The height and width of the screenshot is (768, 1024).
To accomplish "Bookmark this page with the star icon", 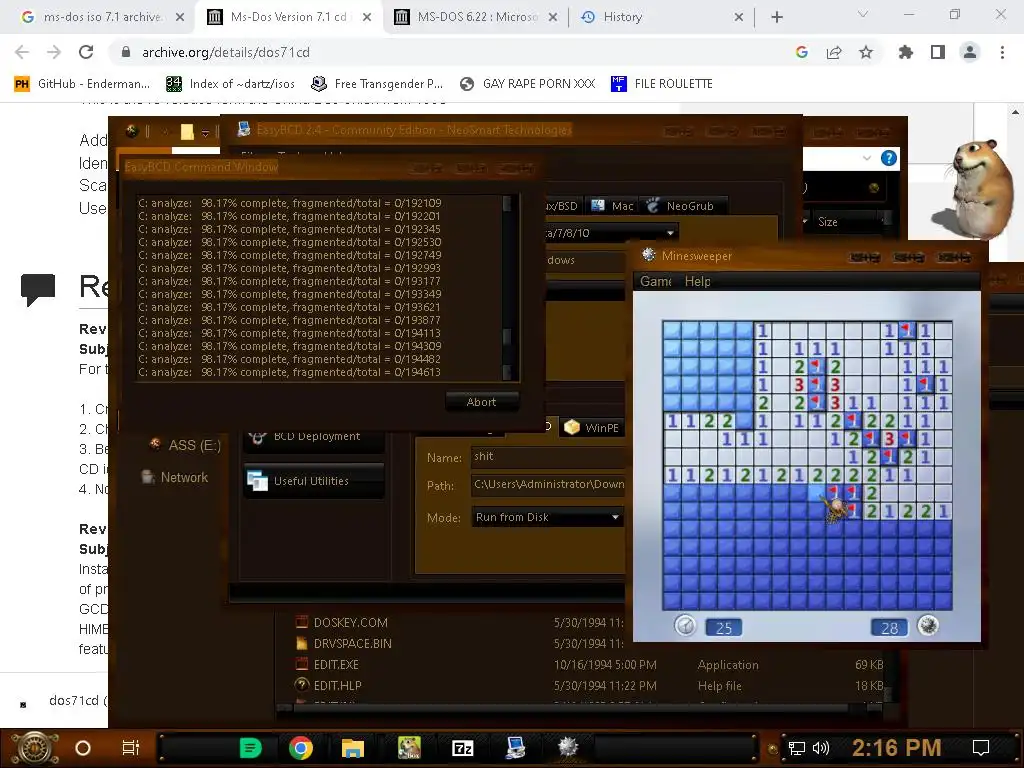I will (866, 52).
